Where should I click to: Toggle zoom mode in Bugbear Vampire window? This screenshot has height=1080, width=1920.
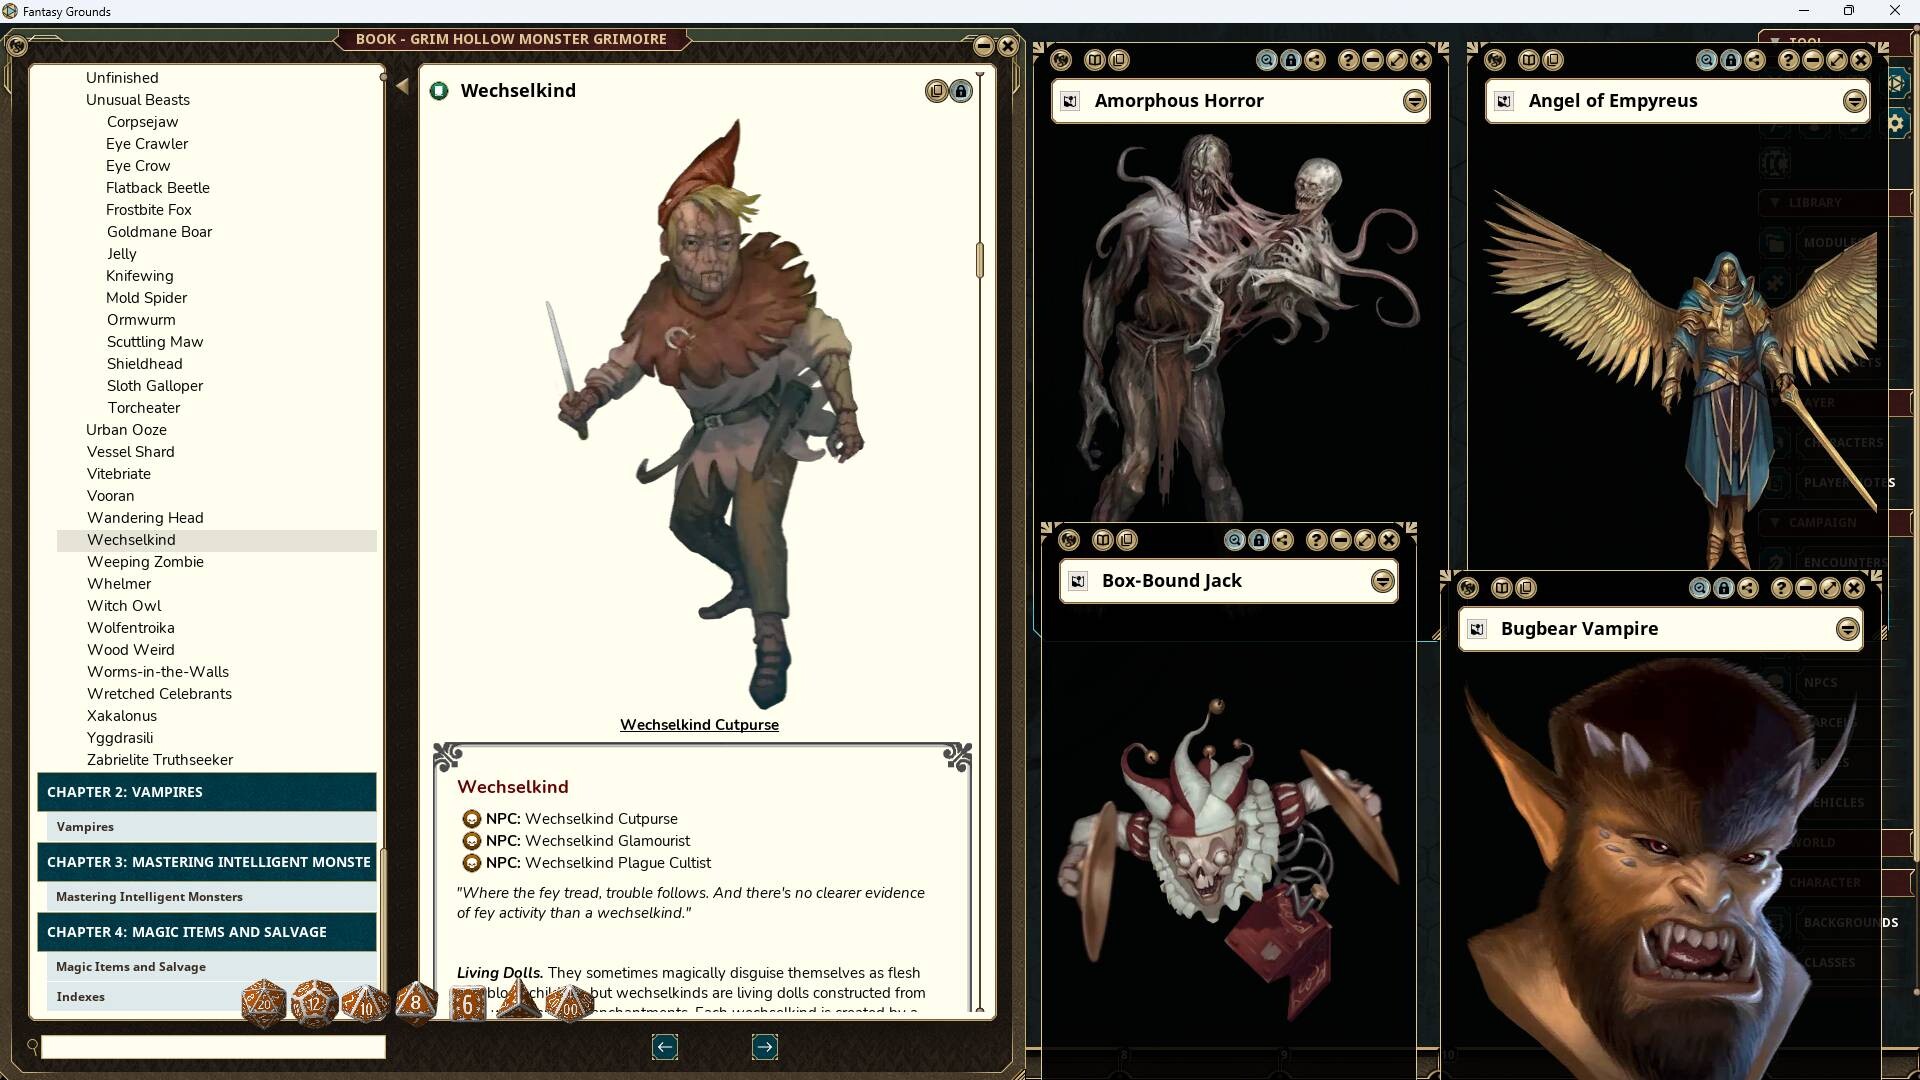click(1700, 588)
